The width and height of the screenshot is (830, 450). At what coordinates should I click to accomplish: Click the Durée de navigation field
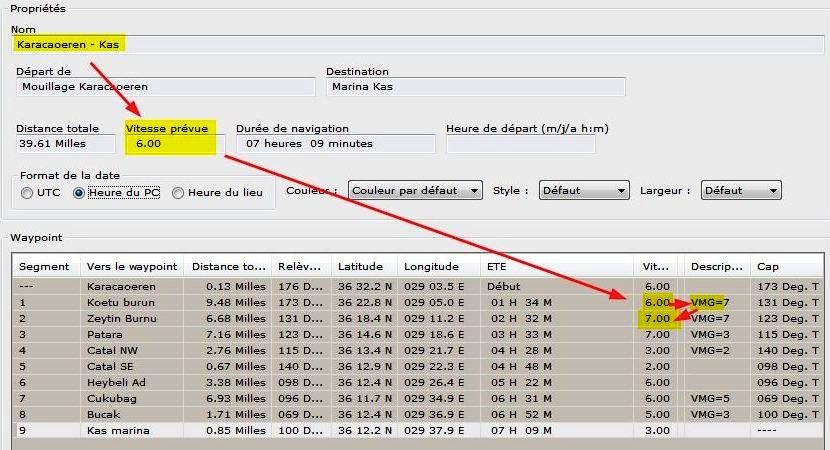(336, 144)
